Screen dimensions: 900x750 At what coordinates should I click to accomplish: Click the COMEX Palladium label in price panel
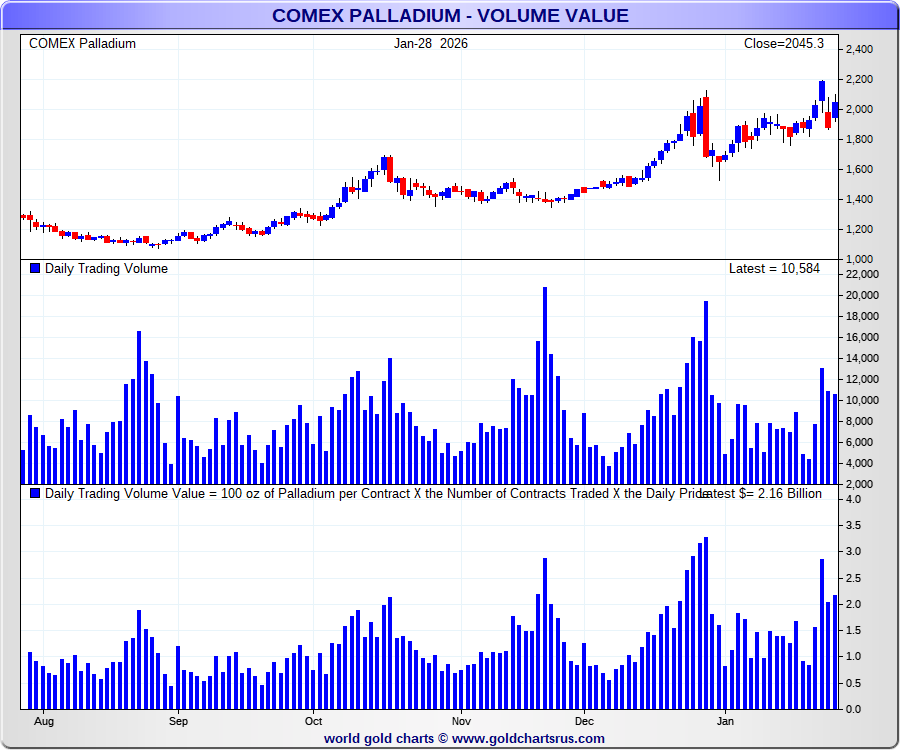[82, 43]
